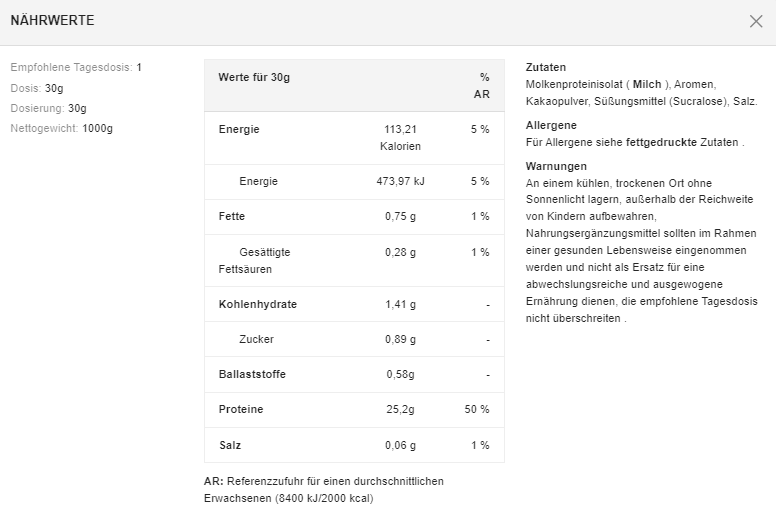Click the Zucker row label
This screenshot has height=509, width=776.
pos(256,339)
